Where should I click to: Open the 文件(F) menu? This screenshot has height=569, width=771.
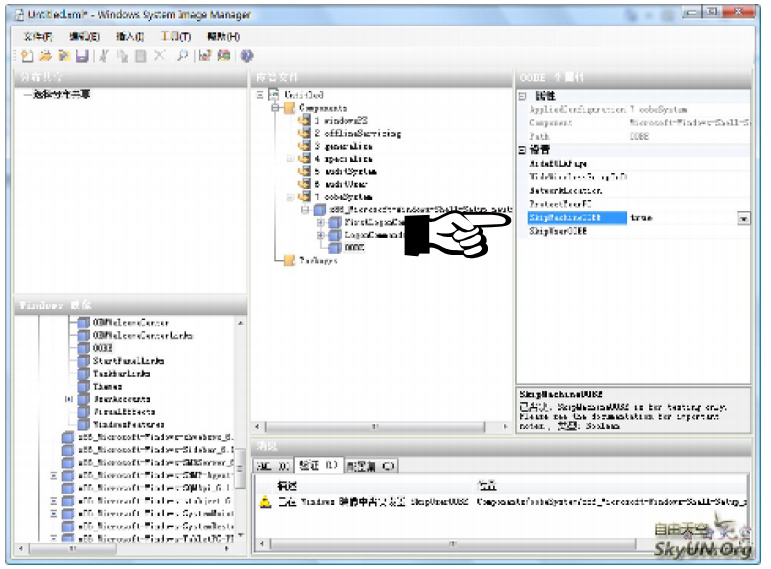click(38, 36)
